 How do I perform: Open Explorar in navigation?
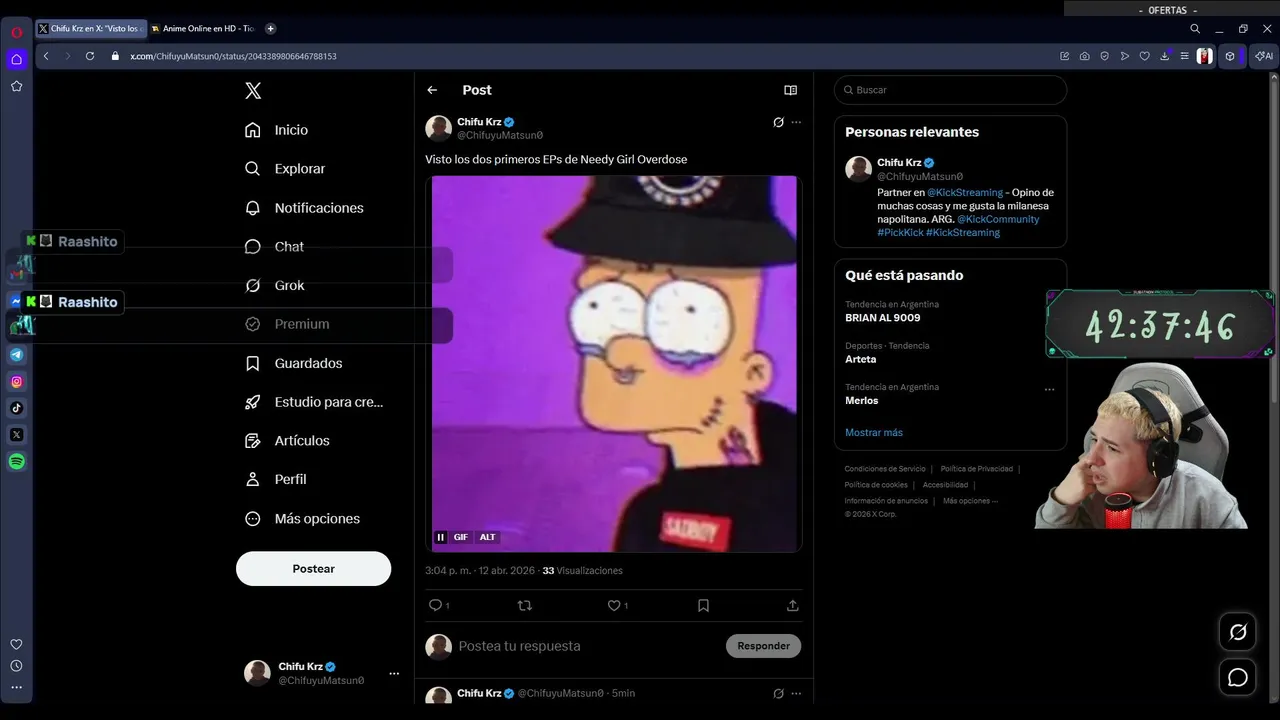[x=286, y=169]
